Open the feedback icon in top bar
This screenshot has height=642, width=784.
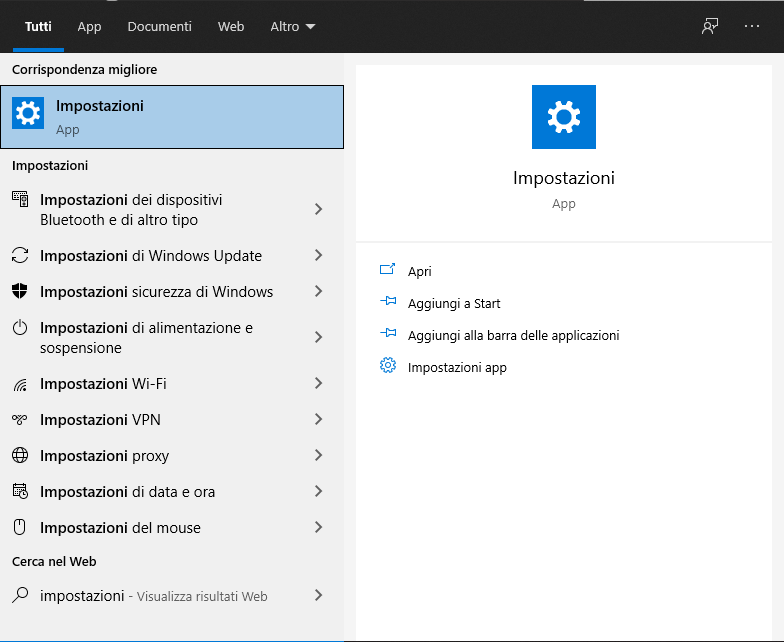click(x=710, y=26)
